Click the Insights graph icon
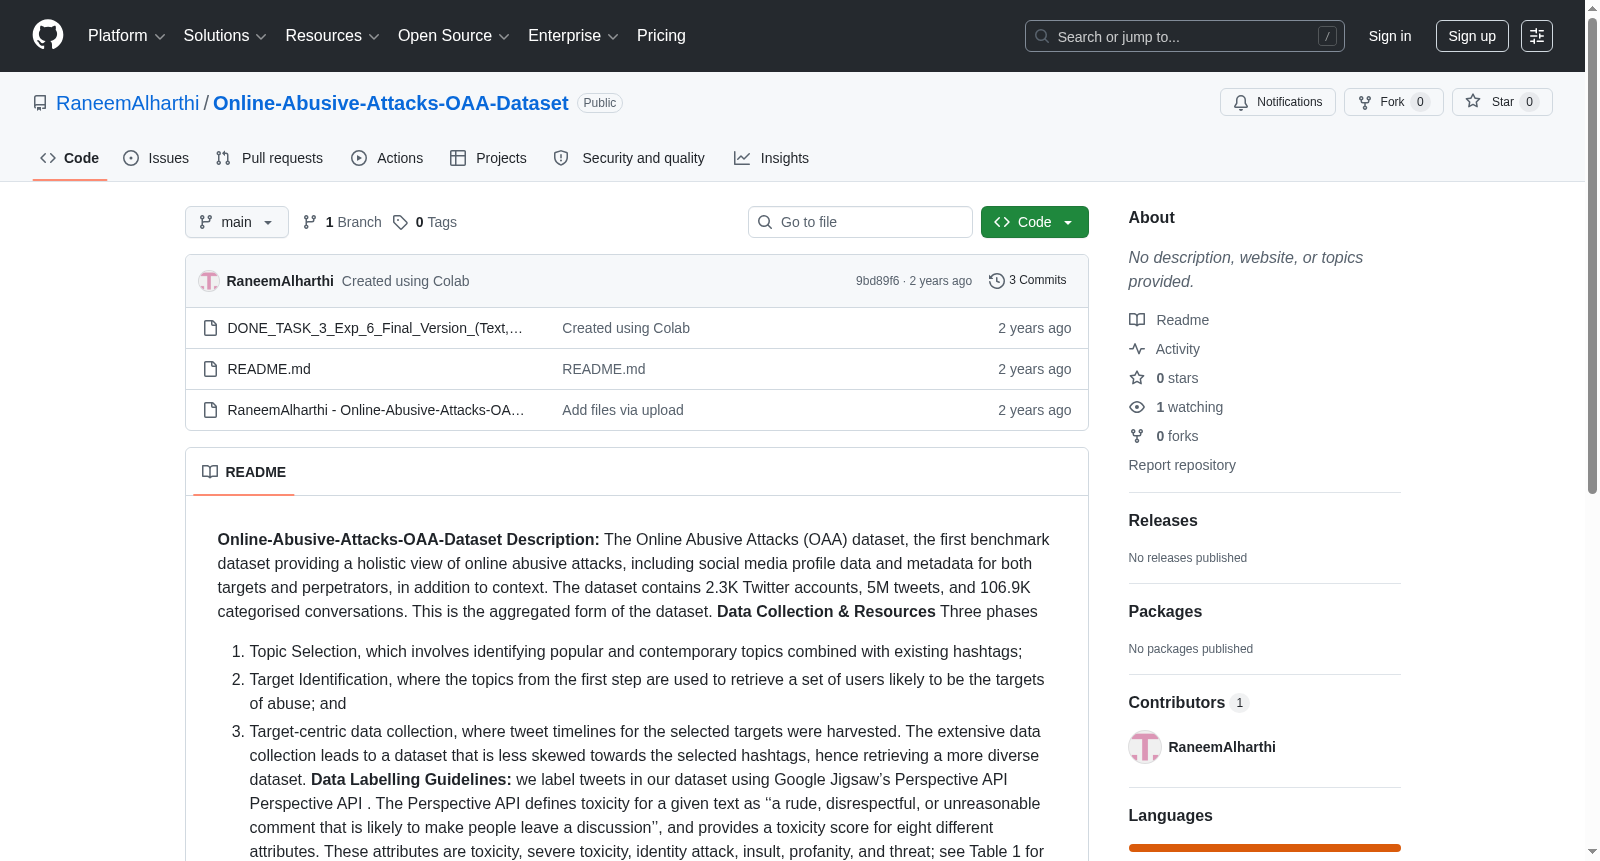The image size is (1600, 861). (742, 158)
